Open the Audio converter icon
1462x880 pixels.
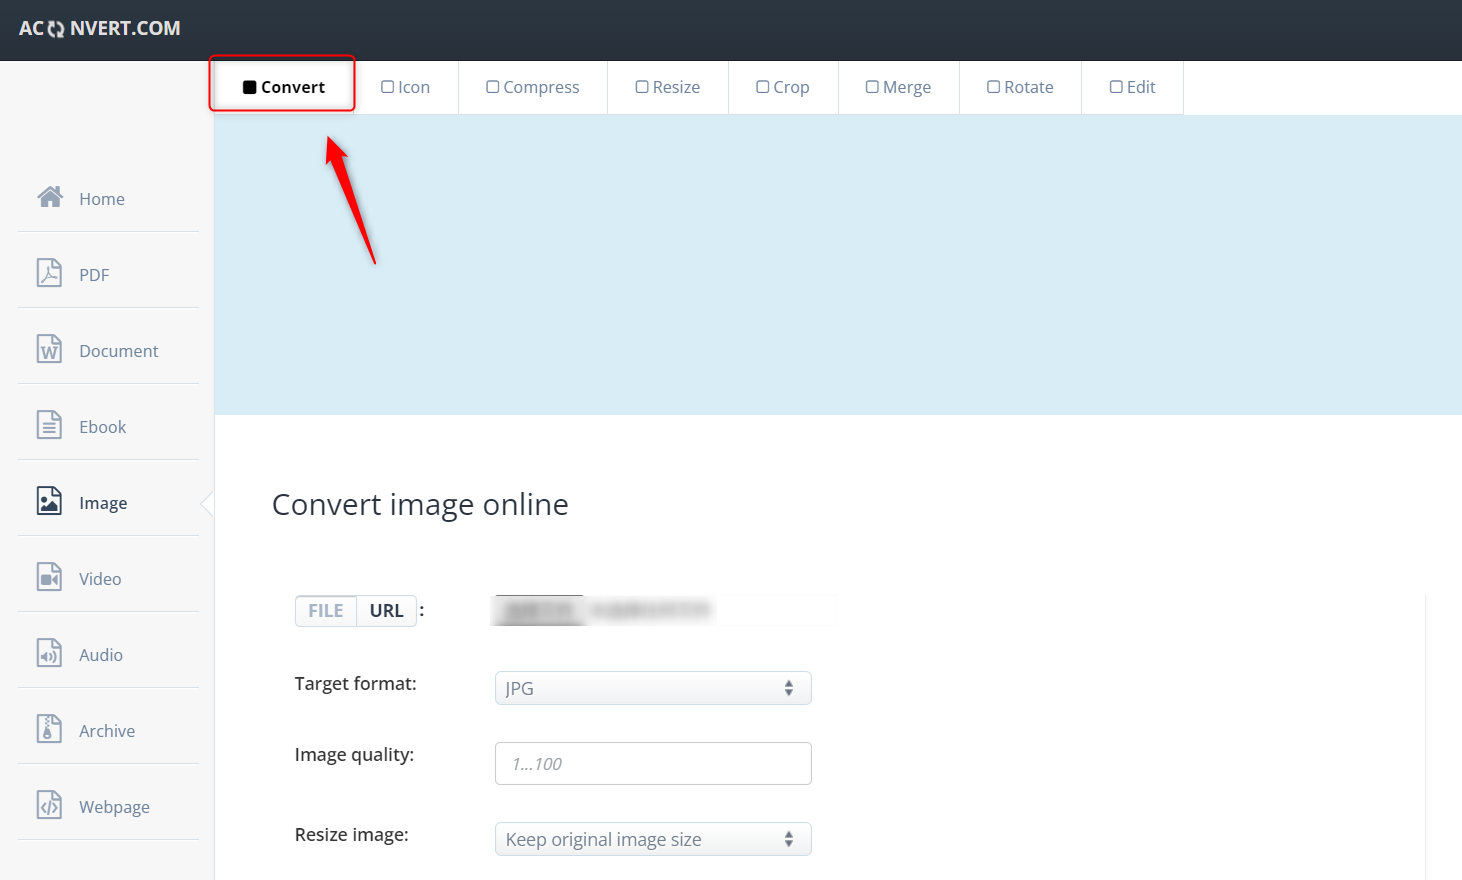coord(49,653)
